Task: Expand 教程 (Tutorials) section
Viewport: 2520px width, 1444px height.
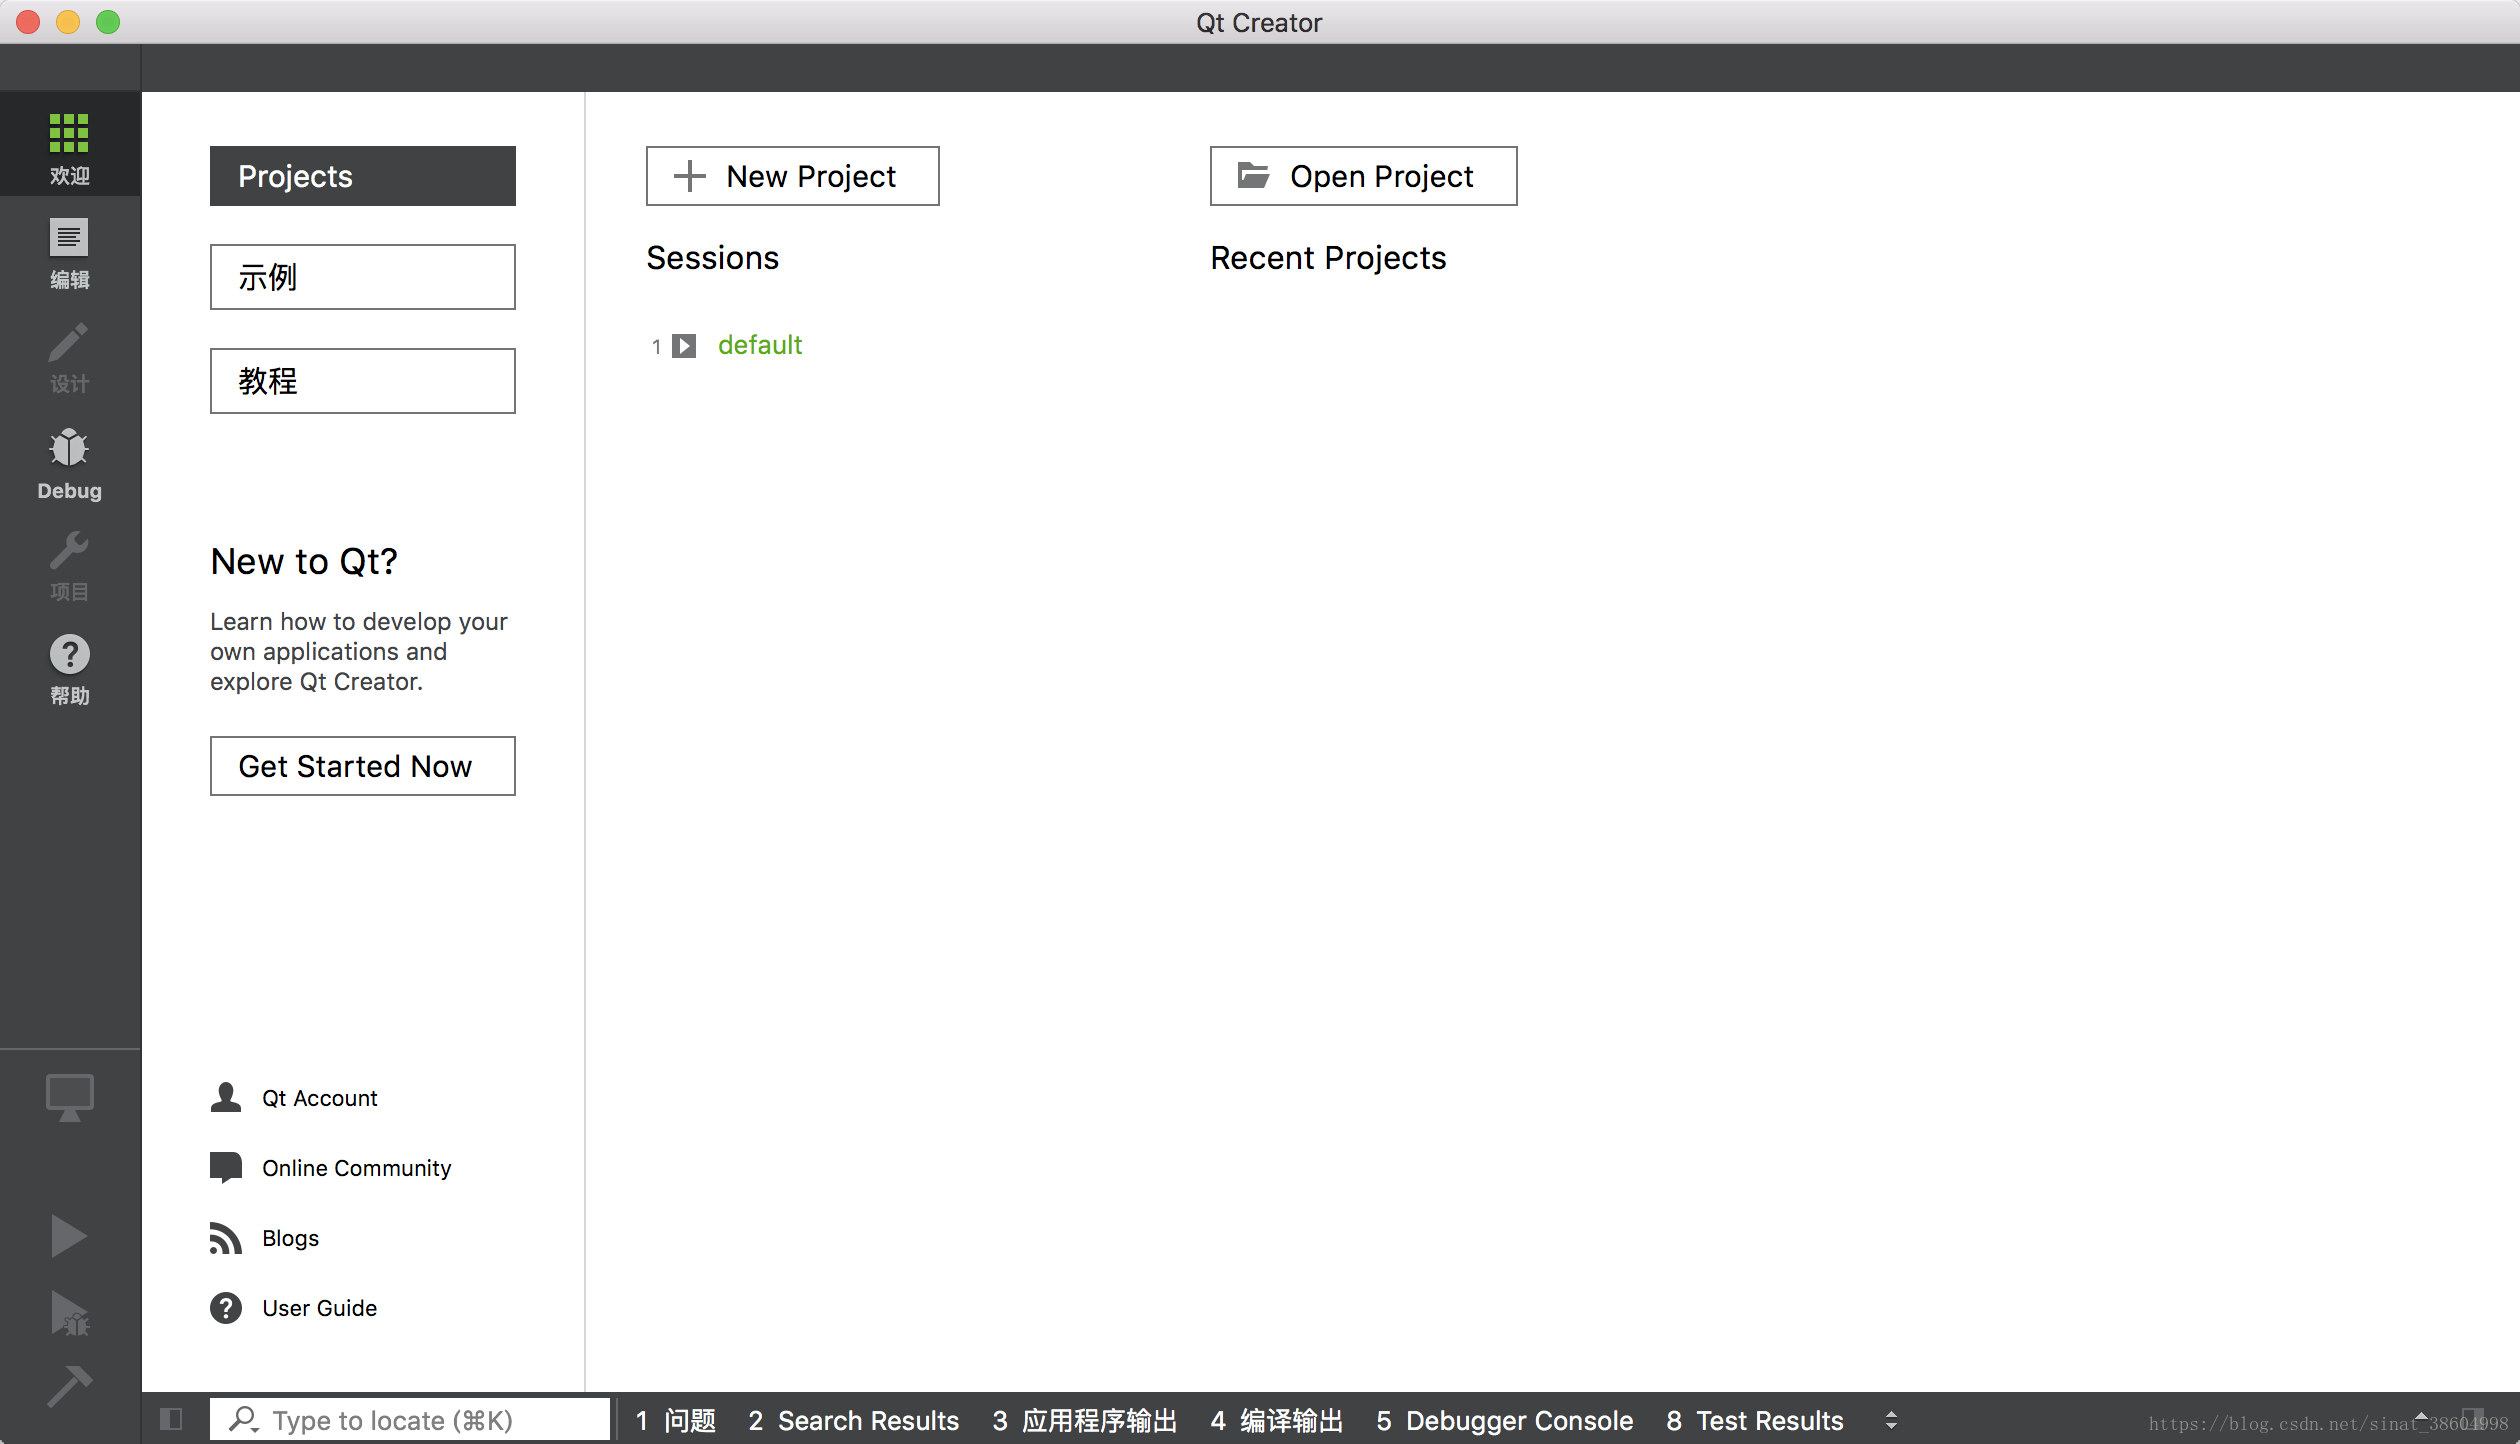Action: tap(363, 381)
